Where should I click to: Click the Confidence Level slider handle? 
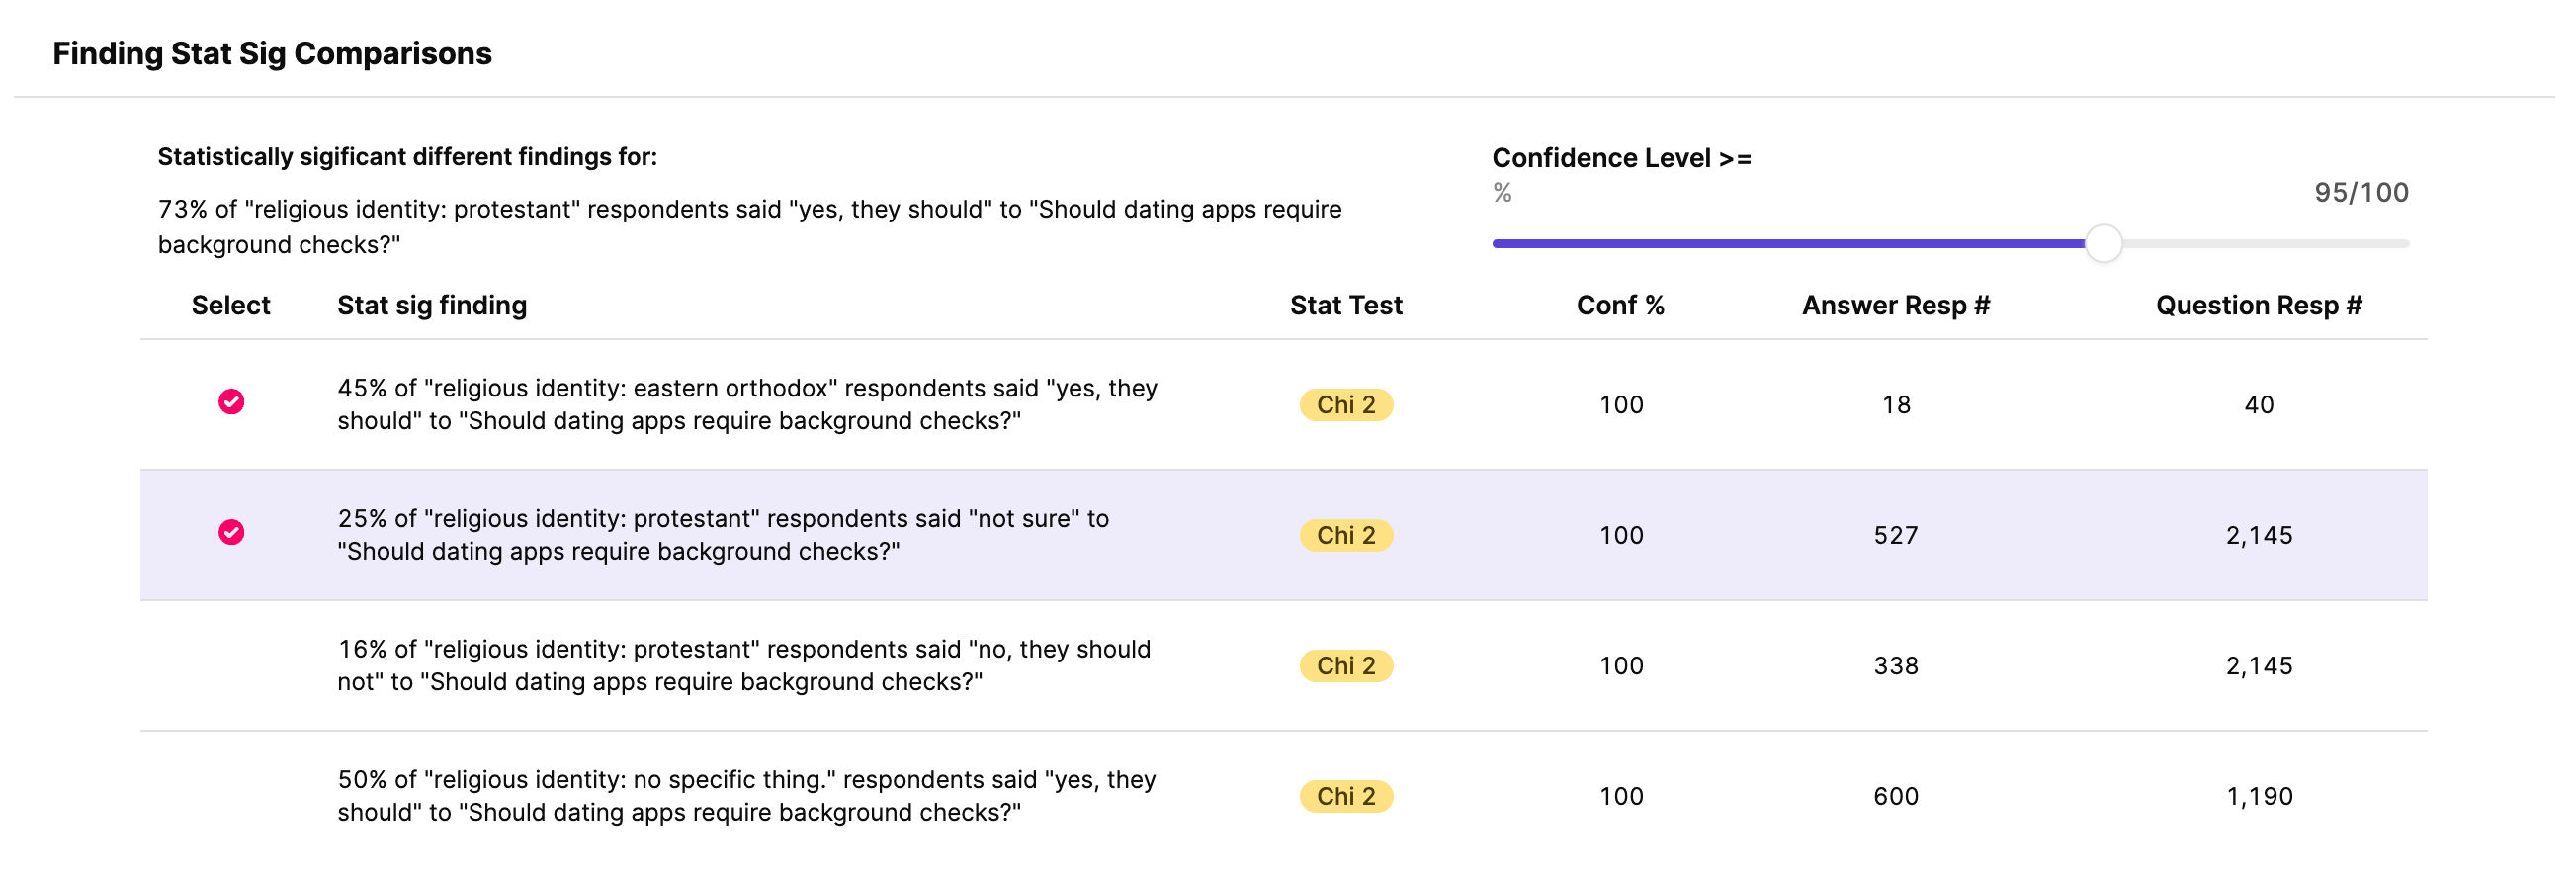pyautogui.click(x=2103, y=244)
